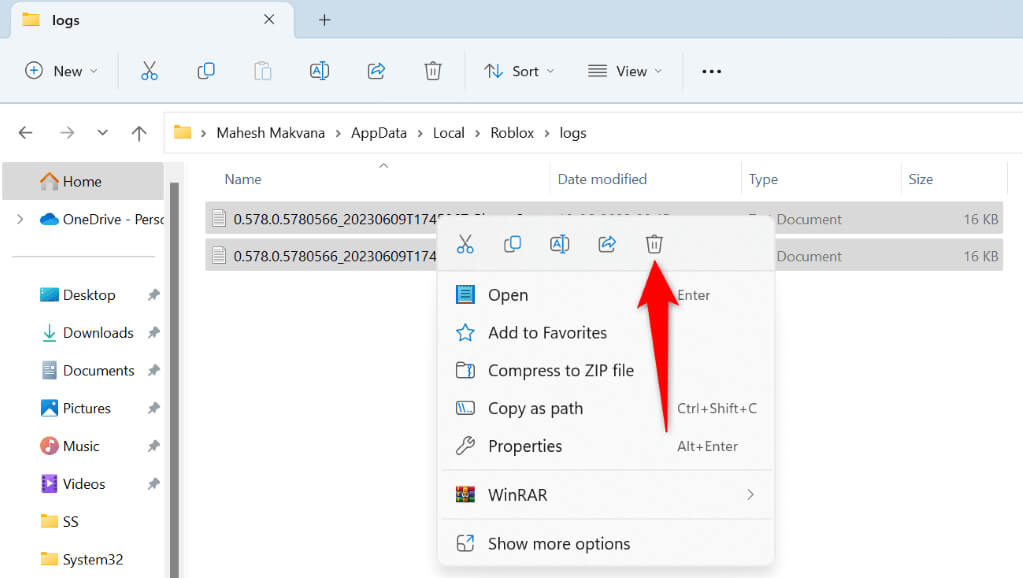Click the Cut scissors icon in context menu
This screenshot has height=578, width=1023.
tap(465, 244)
